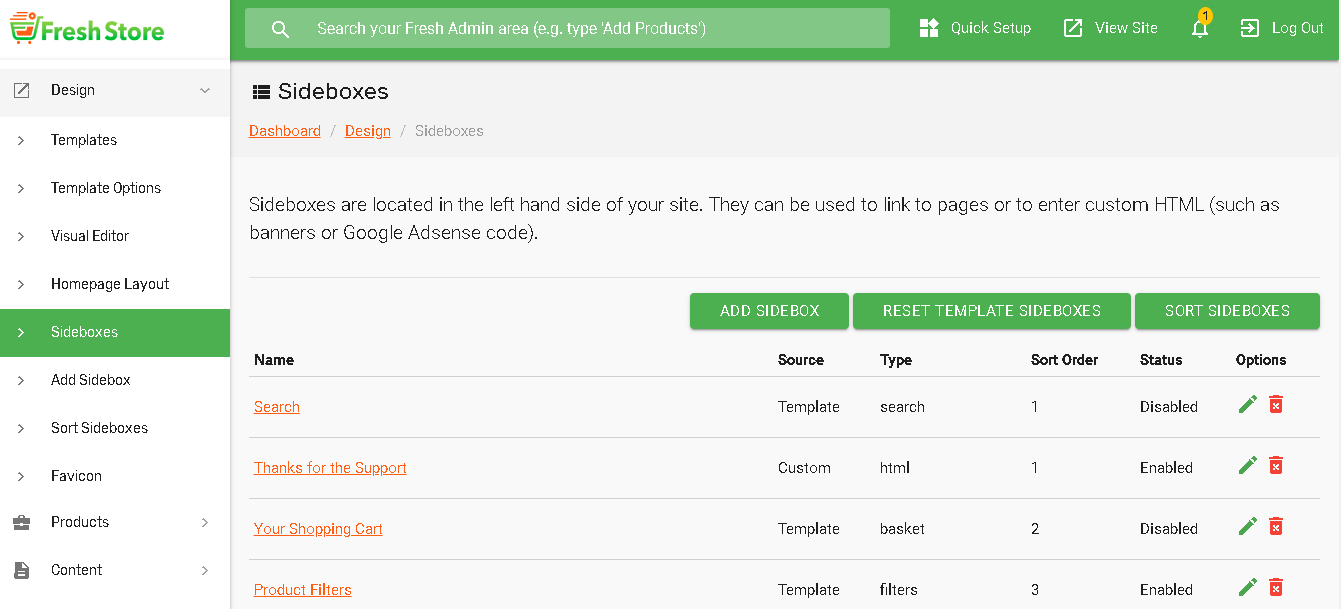Click the View Site external-link icon

pos(1073,28)
